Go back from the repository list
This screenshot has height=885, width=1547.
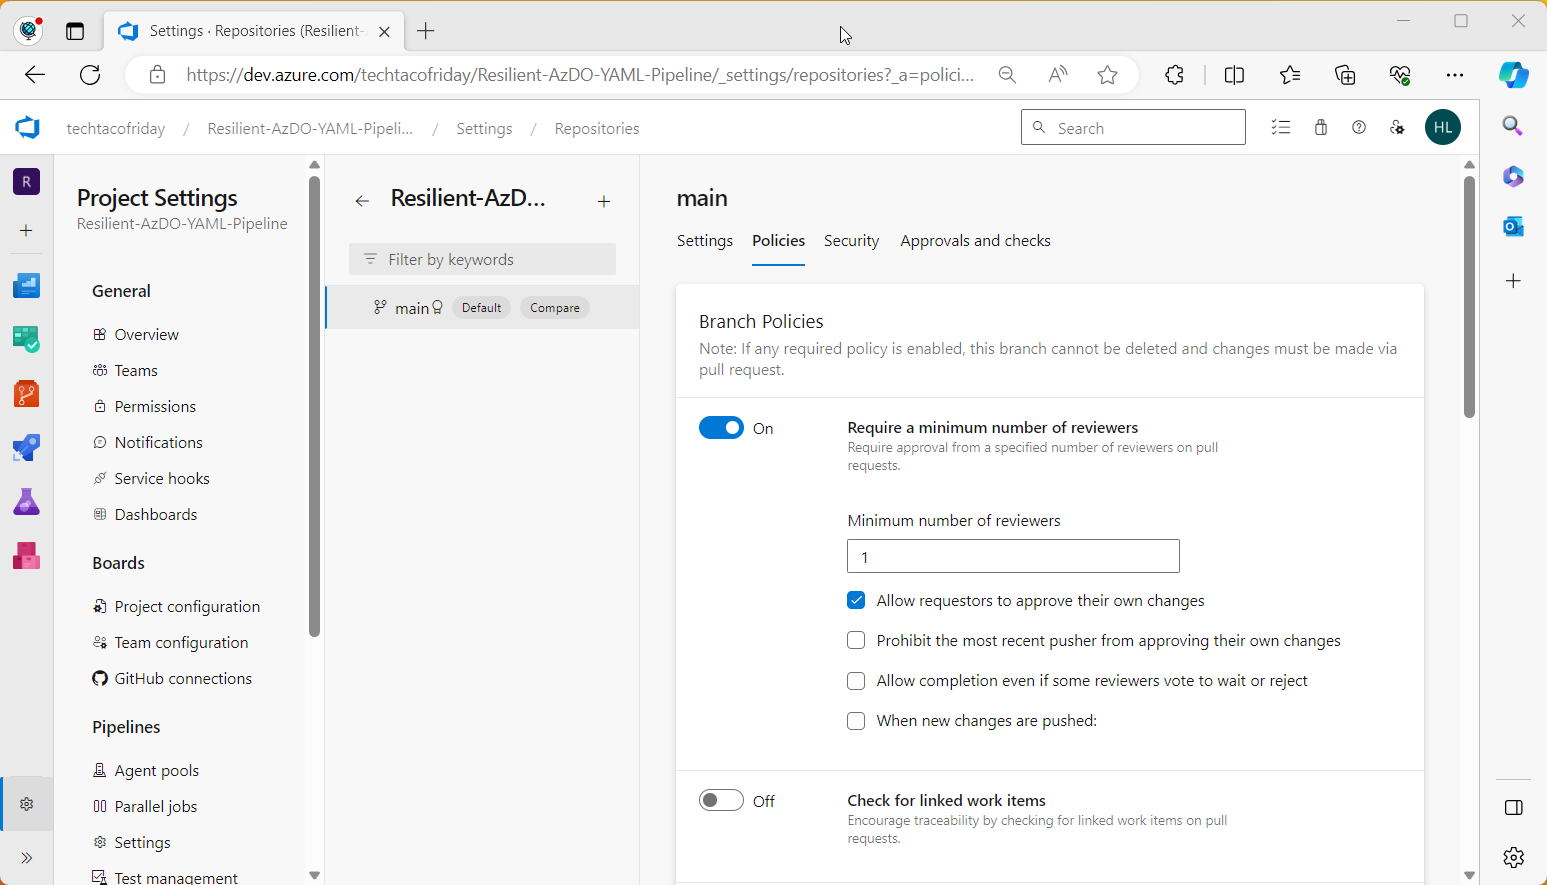pyautogui.click(x=362, y=201)
